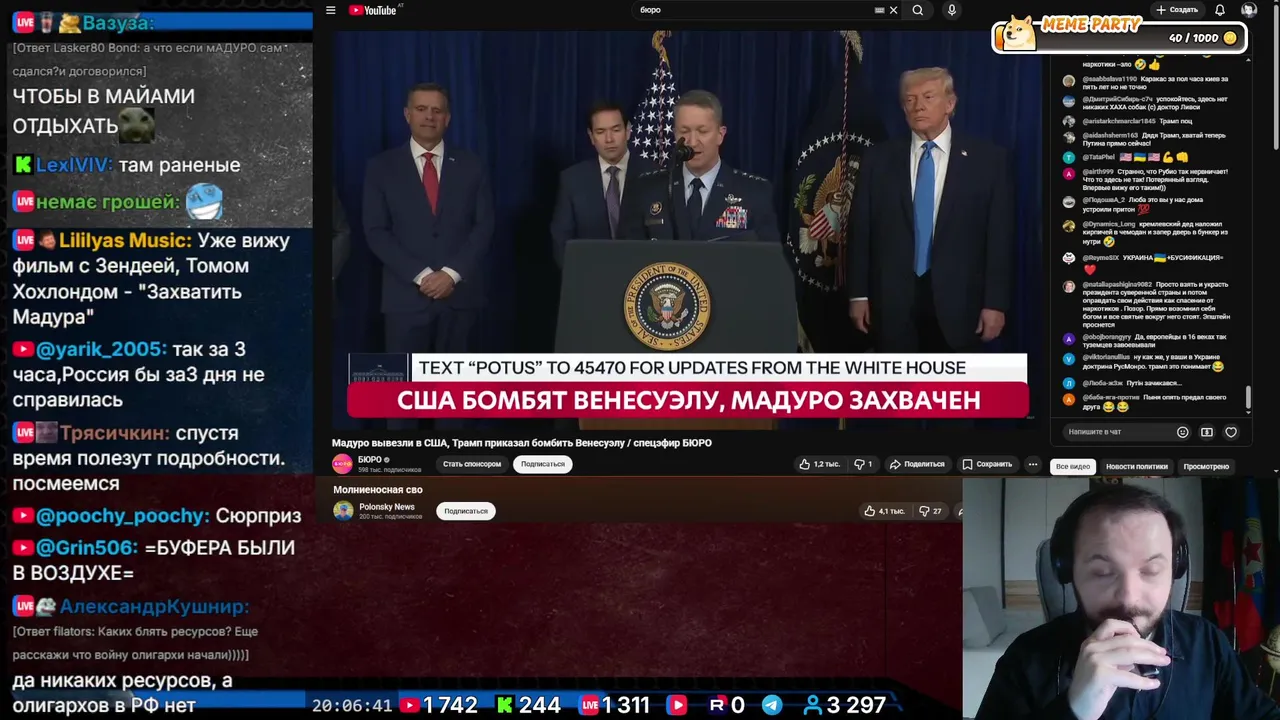Subscribe to Polonsky News channel
This screenshot has height=720, width=1280.
click(466, 511)
